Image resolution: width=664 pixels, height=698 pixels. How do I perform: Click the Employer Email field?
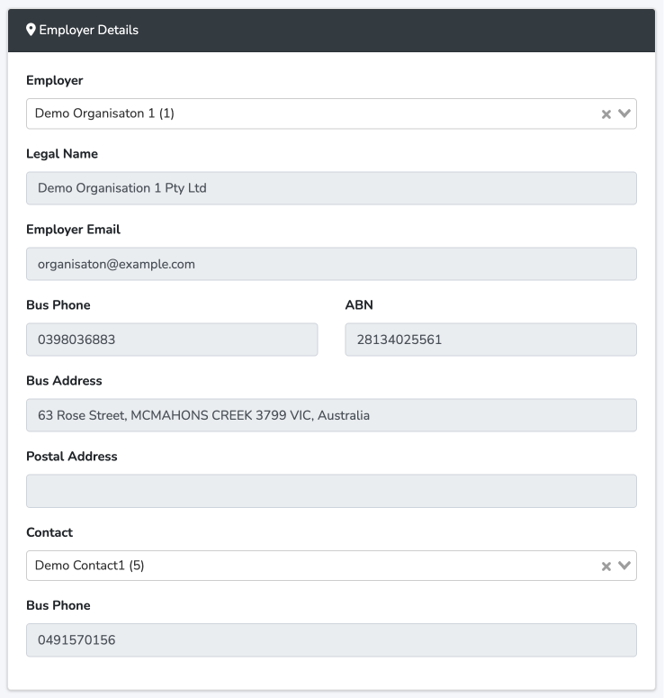pos(331,264)
